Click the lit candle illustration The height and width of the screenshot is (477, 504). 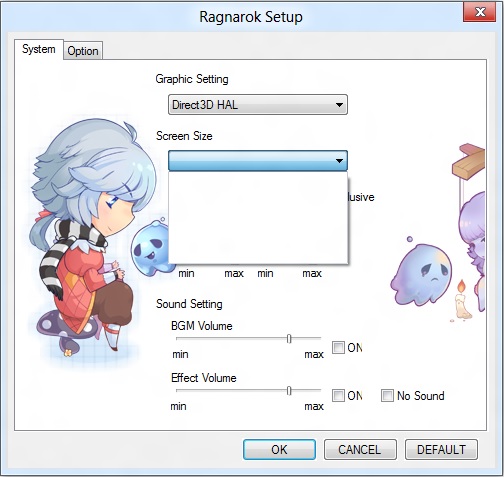462,300
